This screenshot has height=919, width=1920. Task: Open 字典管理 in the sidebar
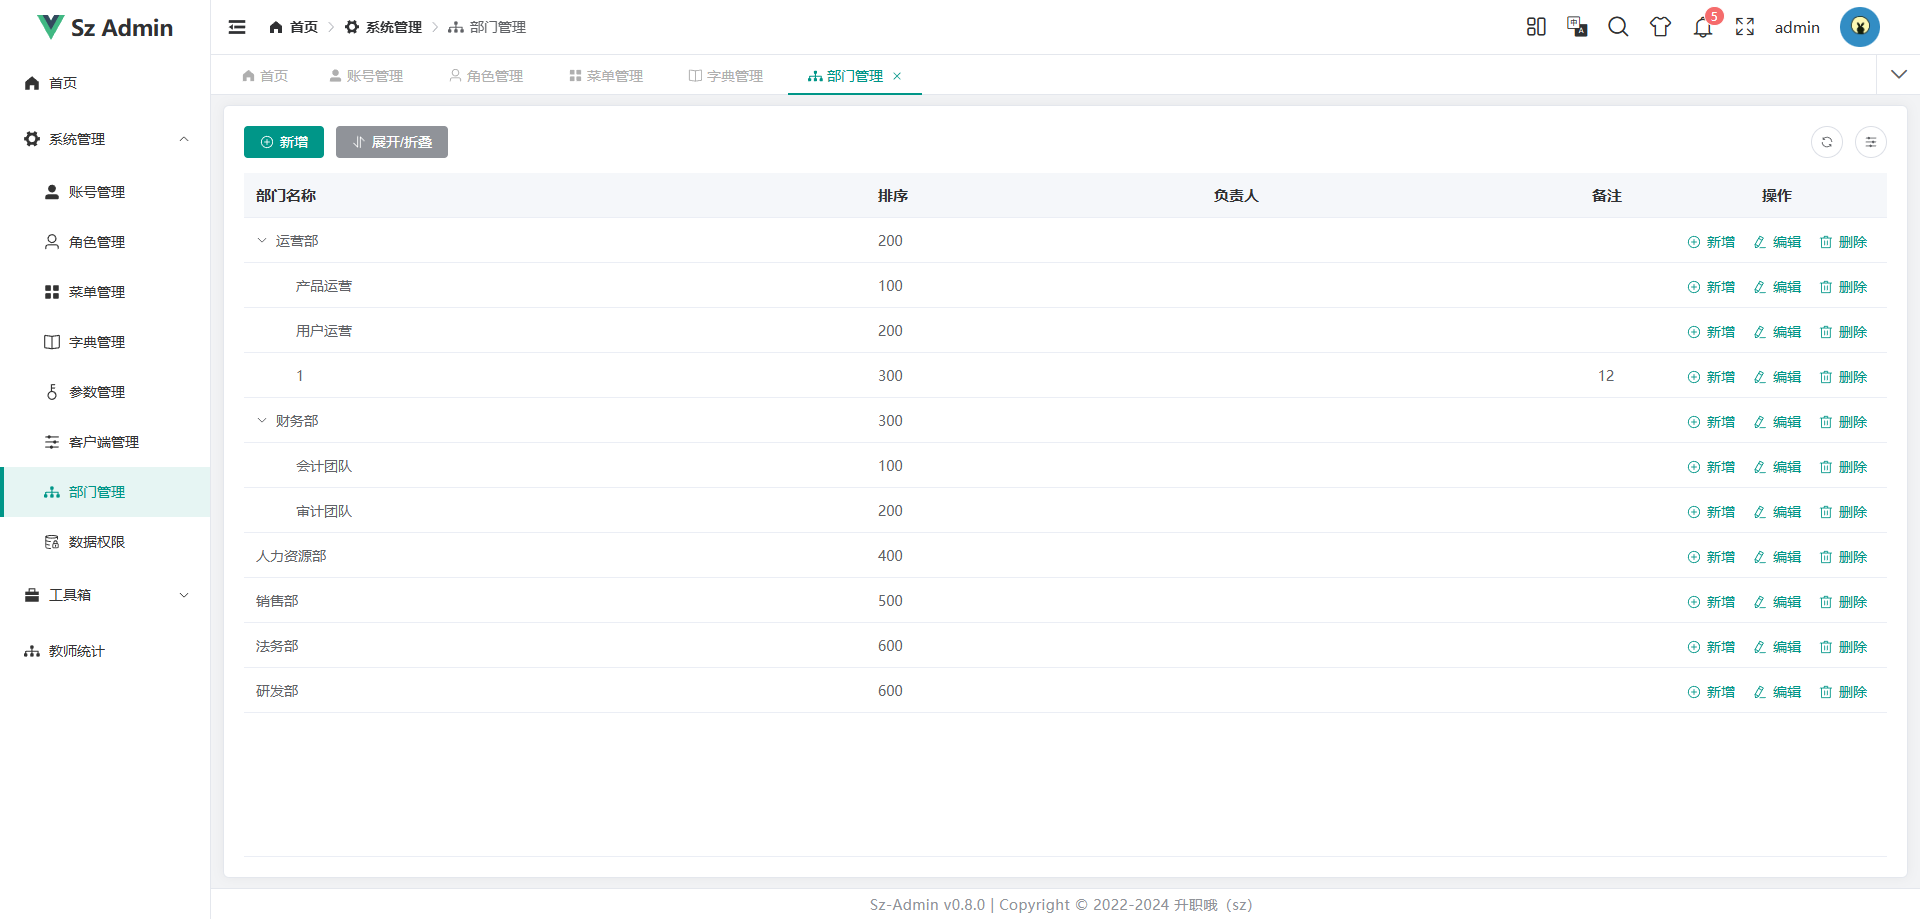point(105,342)
